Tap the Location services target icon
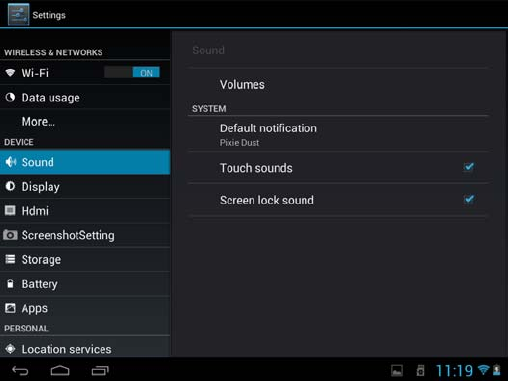This screenshot has height=381, width=508. click(10, 349)
